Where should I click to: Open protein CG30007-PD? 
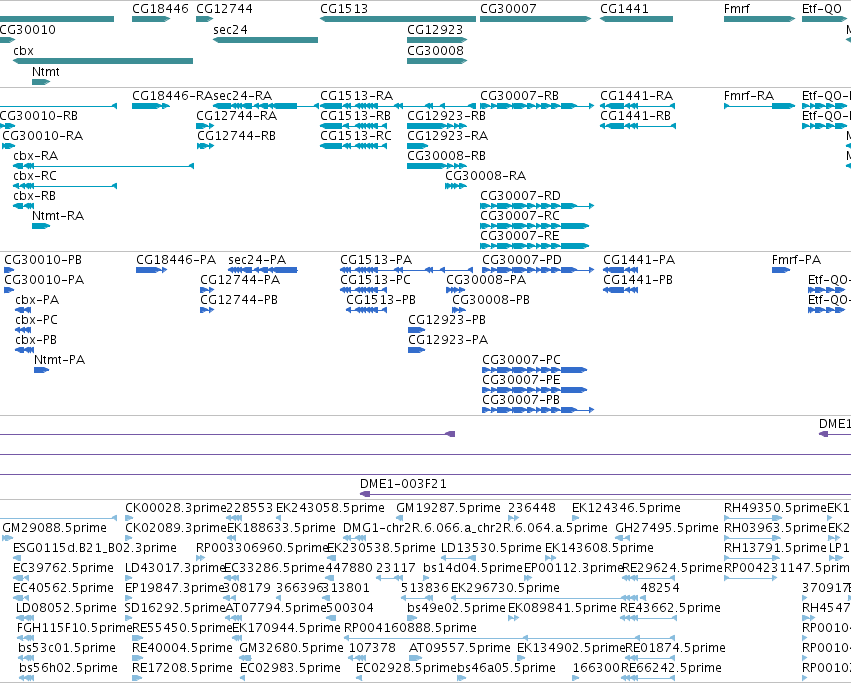522,260
